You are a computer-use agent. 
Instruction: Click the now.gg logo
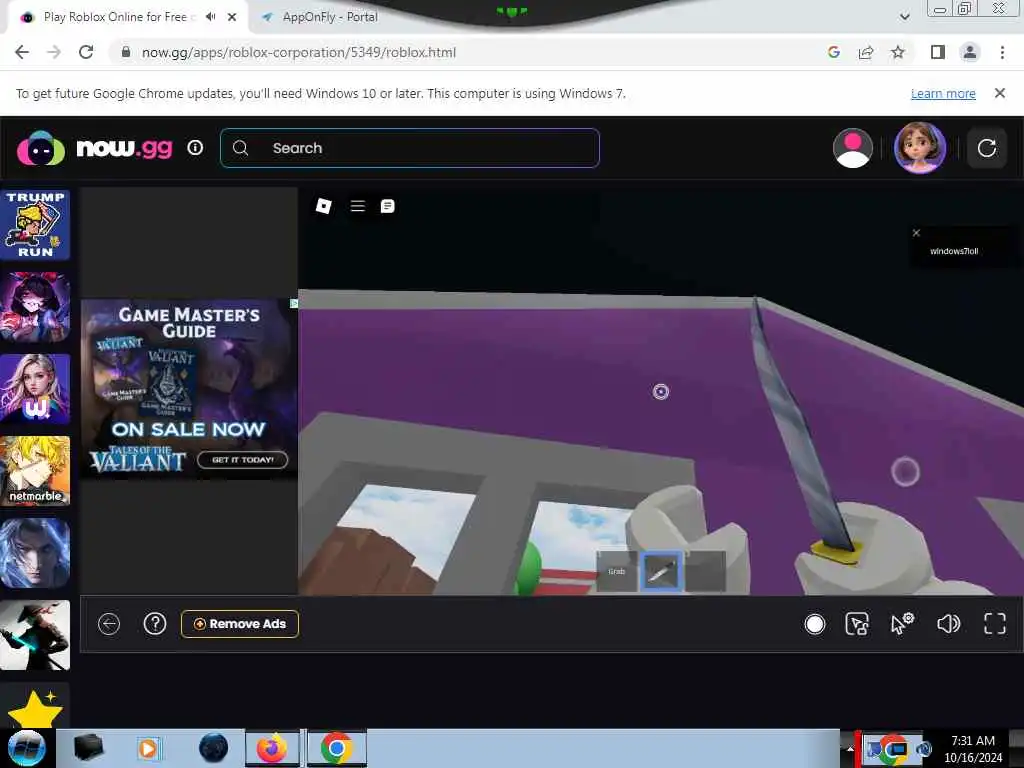pyautogui.click(x=95, y=148)
